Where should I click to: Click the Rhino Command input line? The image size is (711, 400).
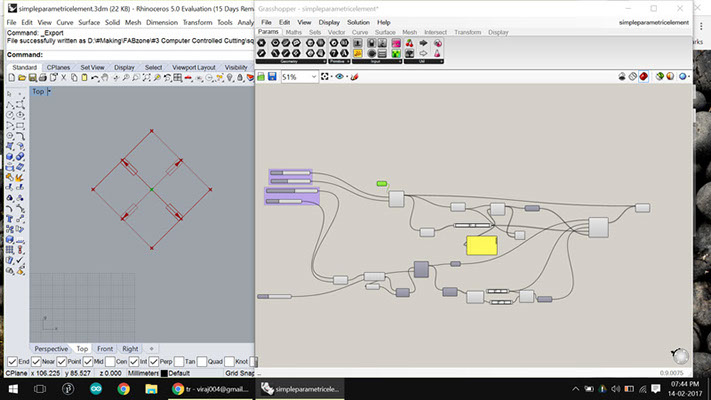pos(130,54)
